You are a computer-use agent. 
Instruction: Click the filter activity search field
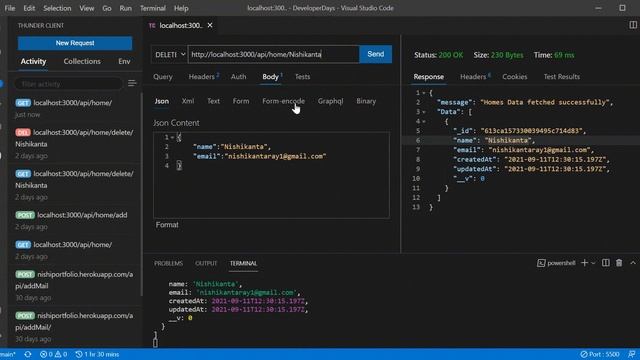pos(68,84)
